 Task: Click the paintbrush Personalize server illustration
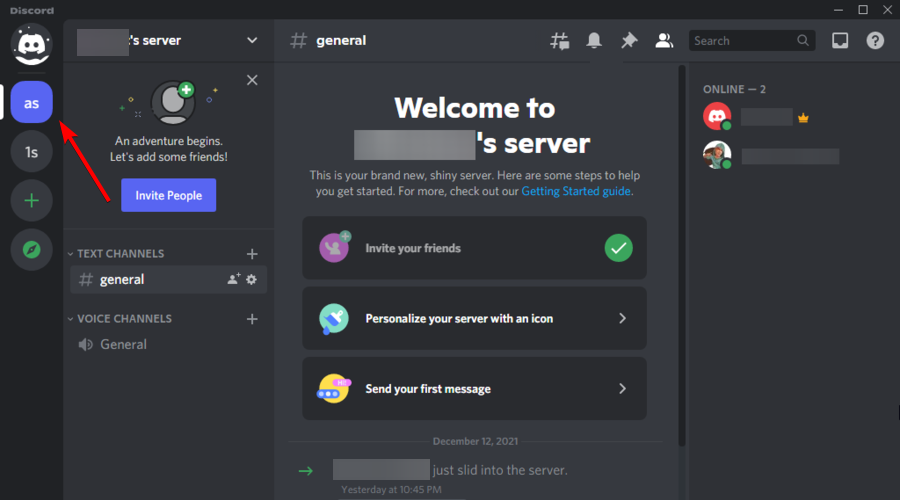333,319
